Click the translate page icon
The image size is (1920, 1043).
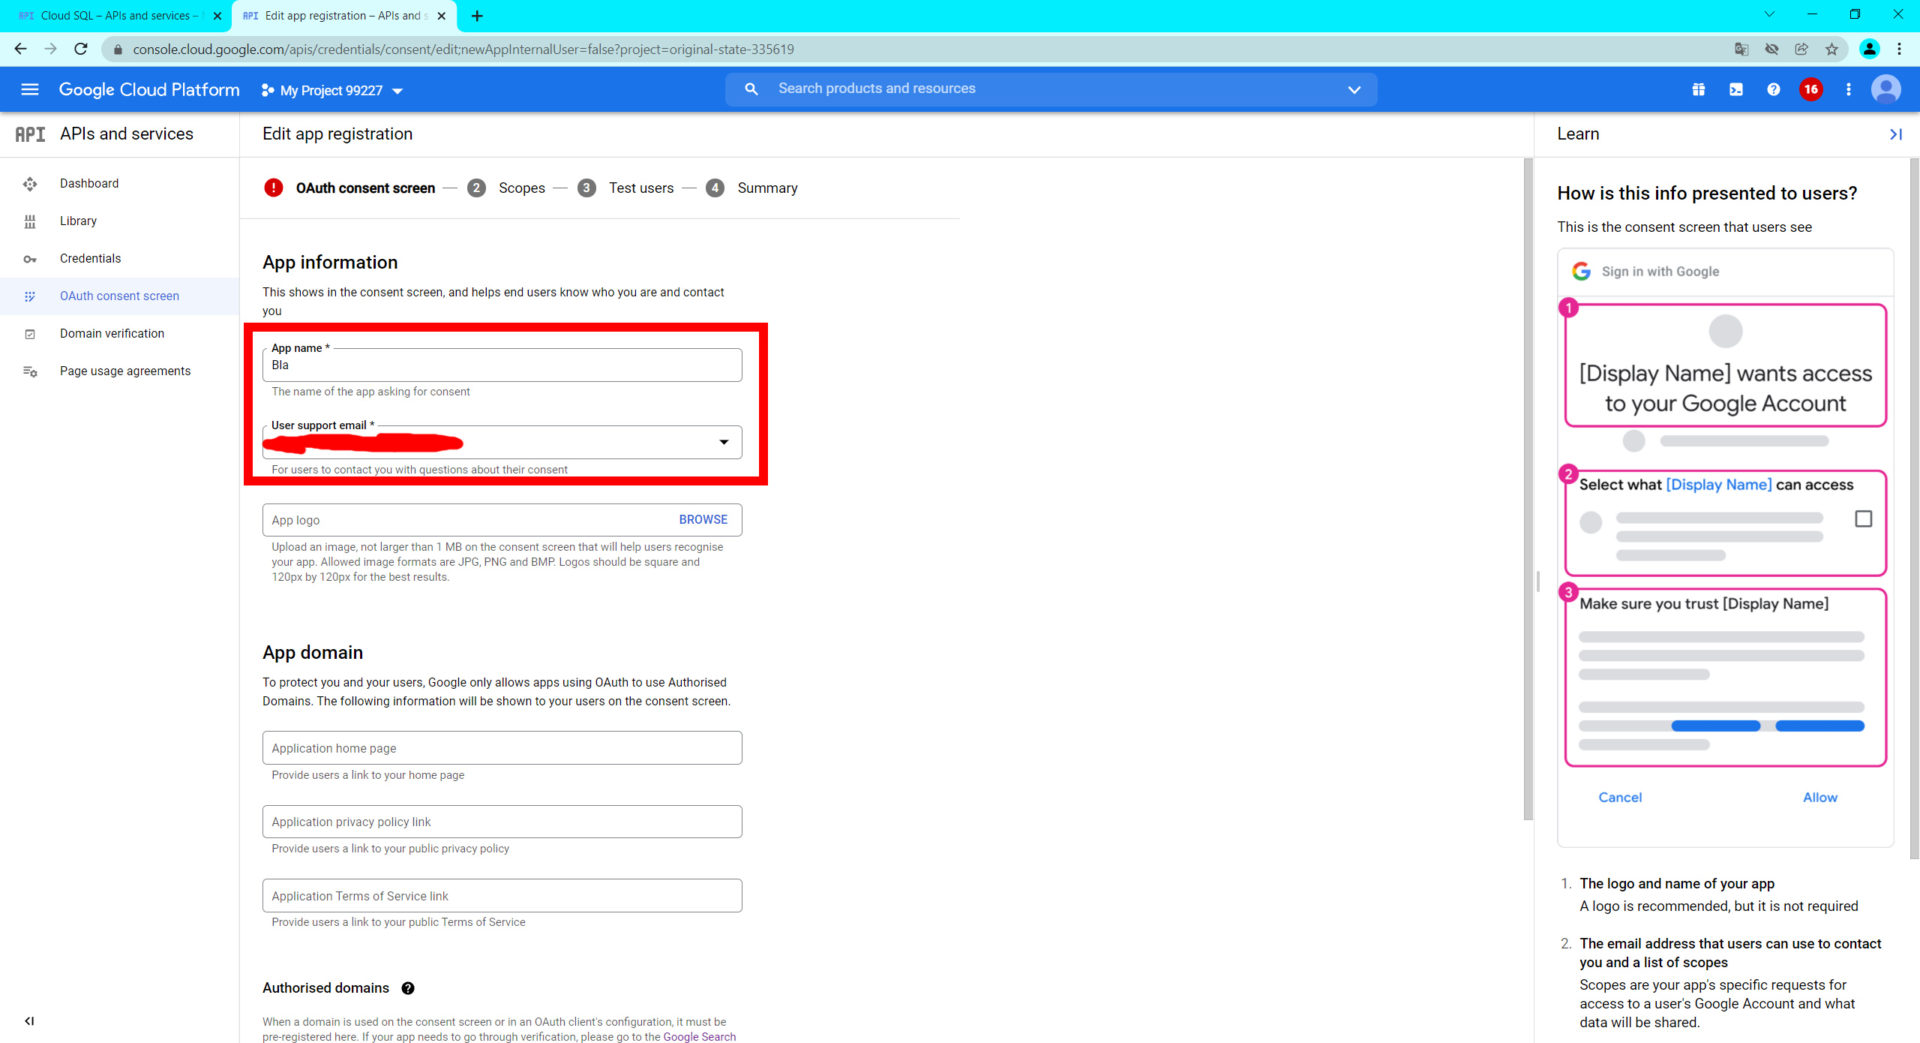tap(1742, 49)
